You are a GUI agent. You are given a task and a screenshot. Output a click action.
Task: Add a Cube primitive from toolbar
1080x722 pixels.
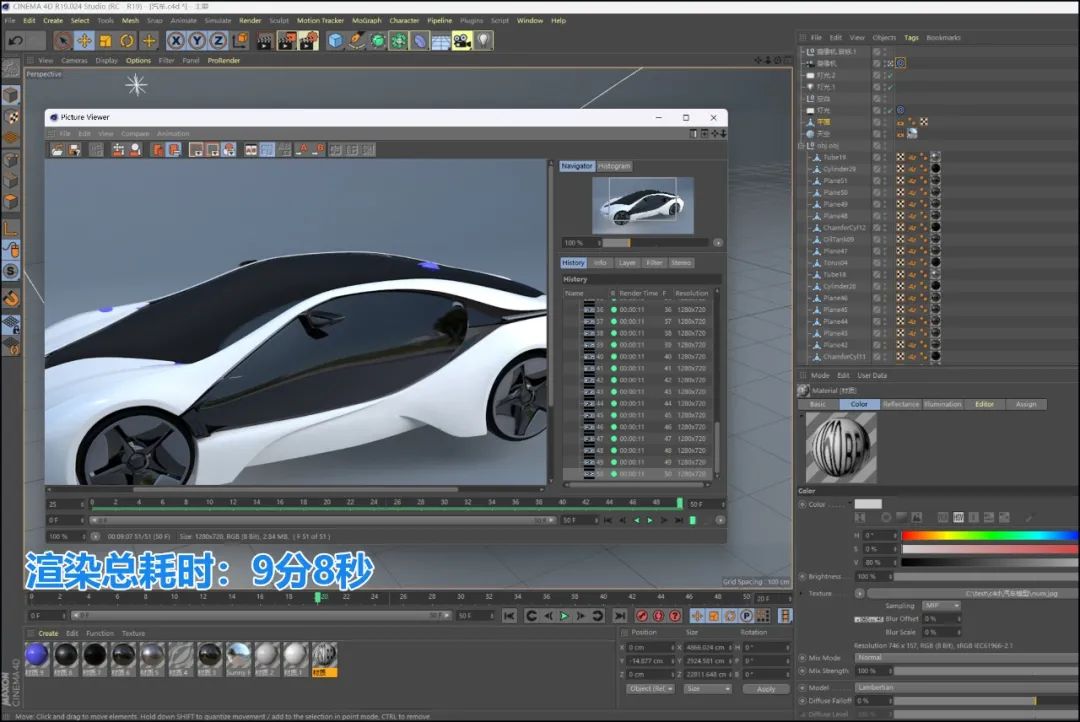(x=336, y=41)
